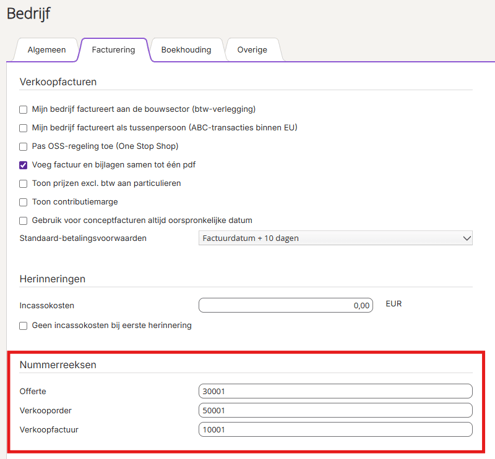
Task: Click the Standaard-betalingsvoorwaarden label
Action: [83, 238]
